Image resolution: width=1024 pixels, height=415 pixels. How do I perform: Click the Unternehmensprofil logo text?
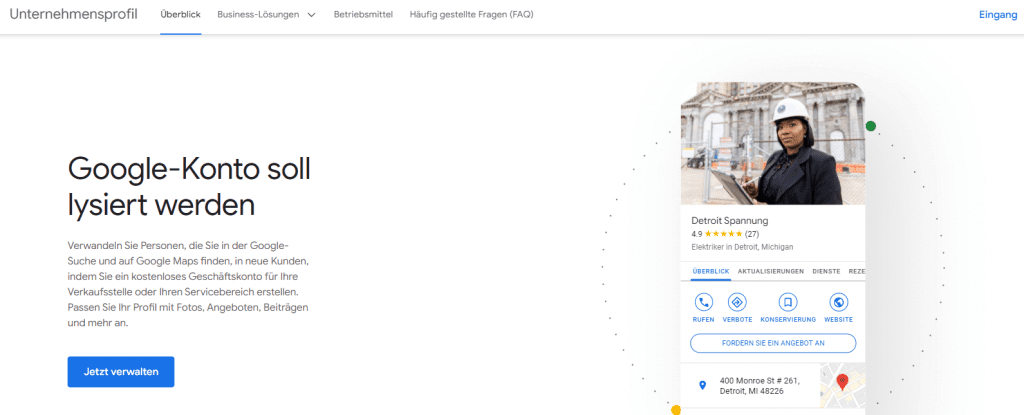click(x=73, y=14)
